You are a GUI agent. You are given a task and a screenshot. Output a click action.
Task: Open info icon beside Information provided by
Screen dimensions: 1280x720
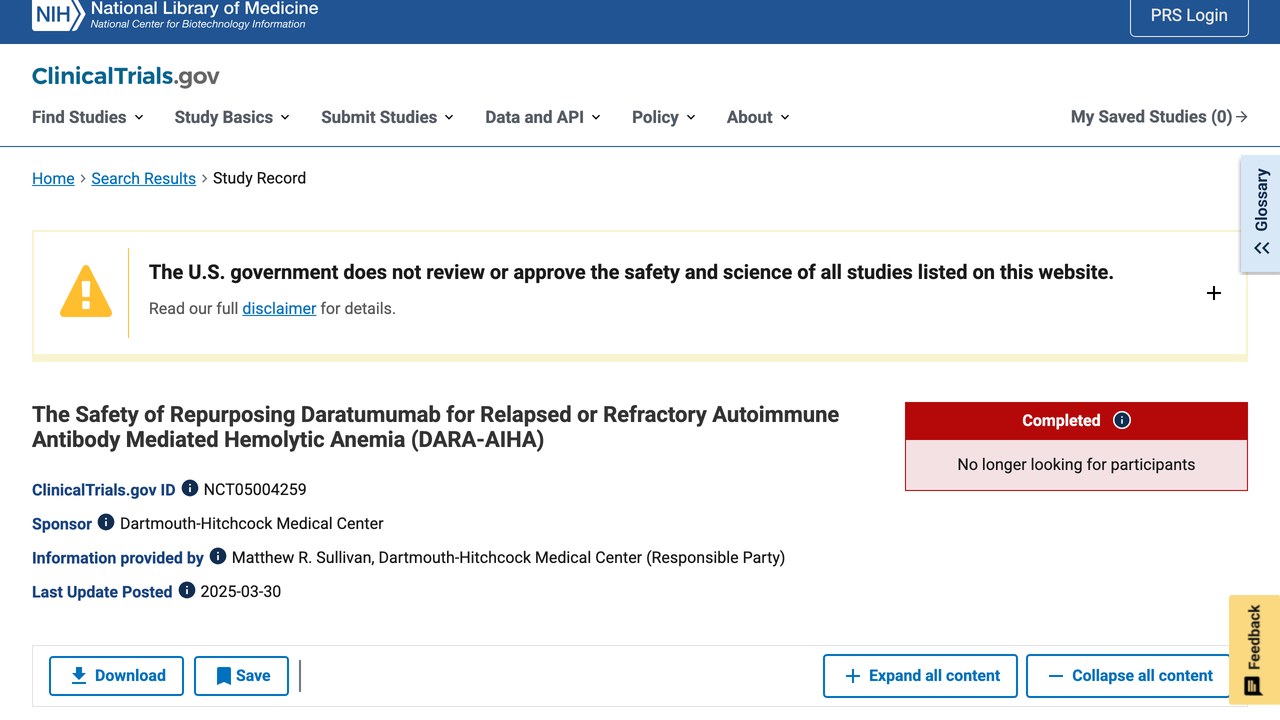pyautogui.click(x=218, y=557)
